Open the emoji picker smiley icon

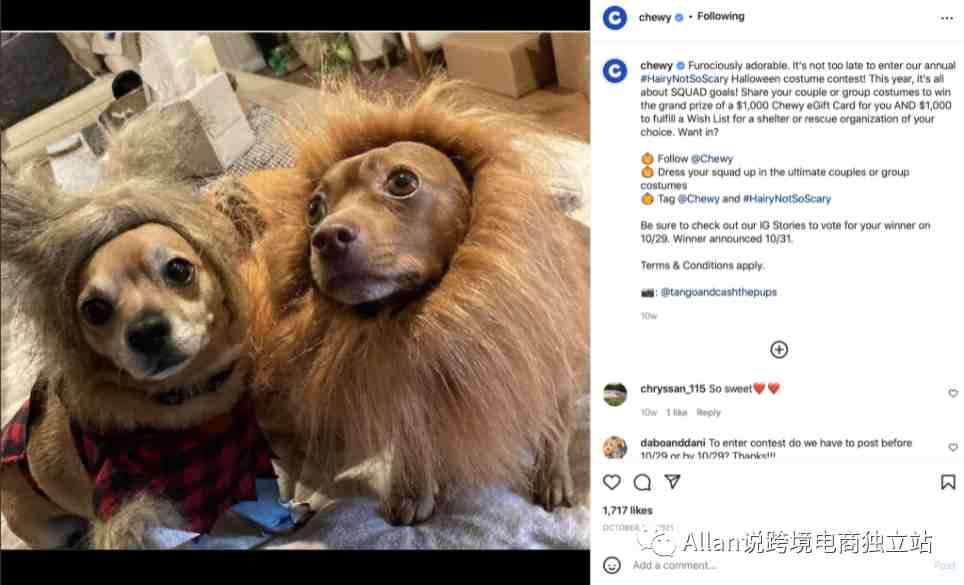[x=612, y=565]
